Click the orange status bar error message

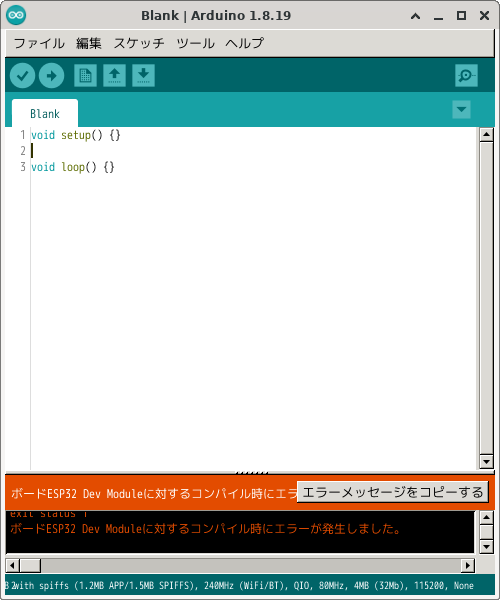tap(154, 493)
